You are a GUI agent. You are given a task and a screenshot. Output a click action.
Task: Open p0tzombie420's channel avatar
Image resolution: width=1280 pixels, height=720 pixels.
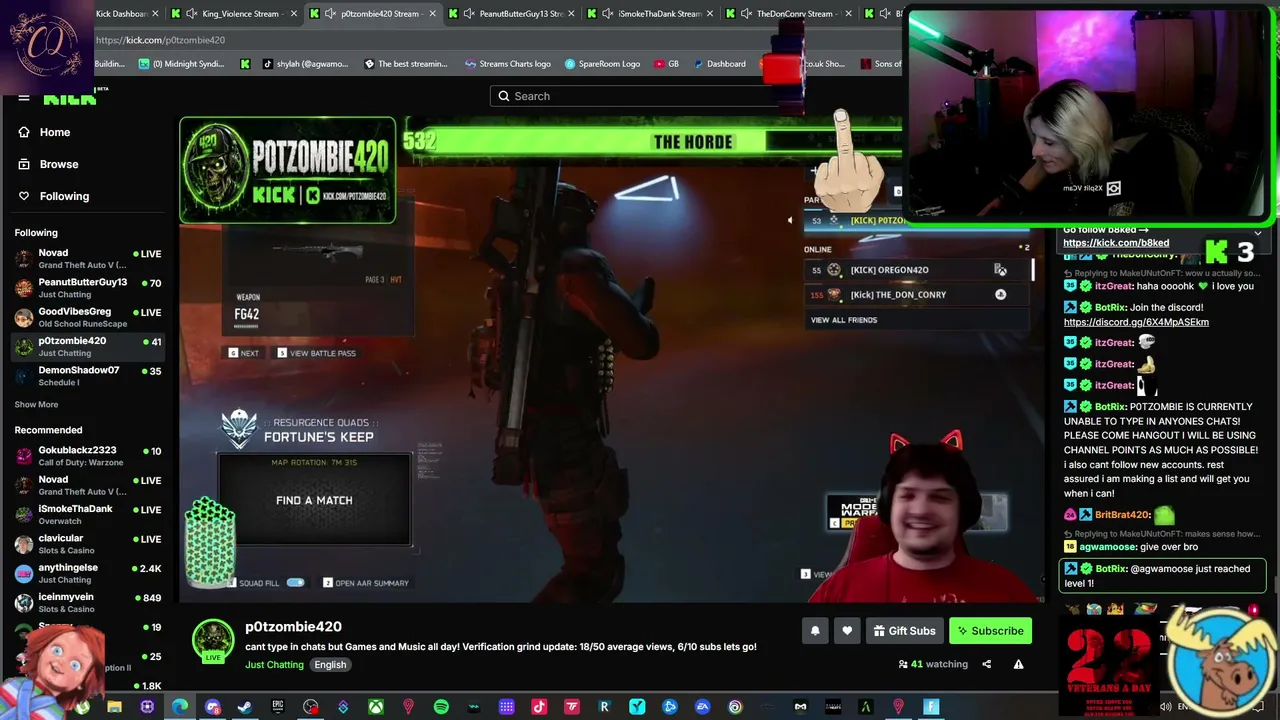213,641
